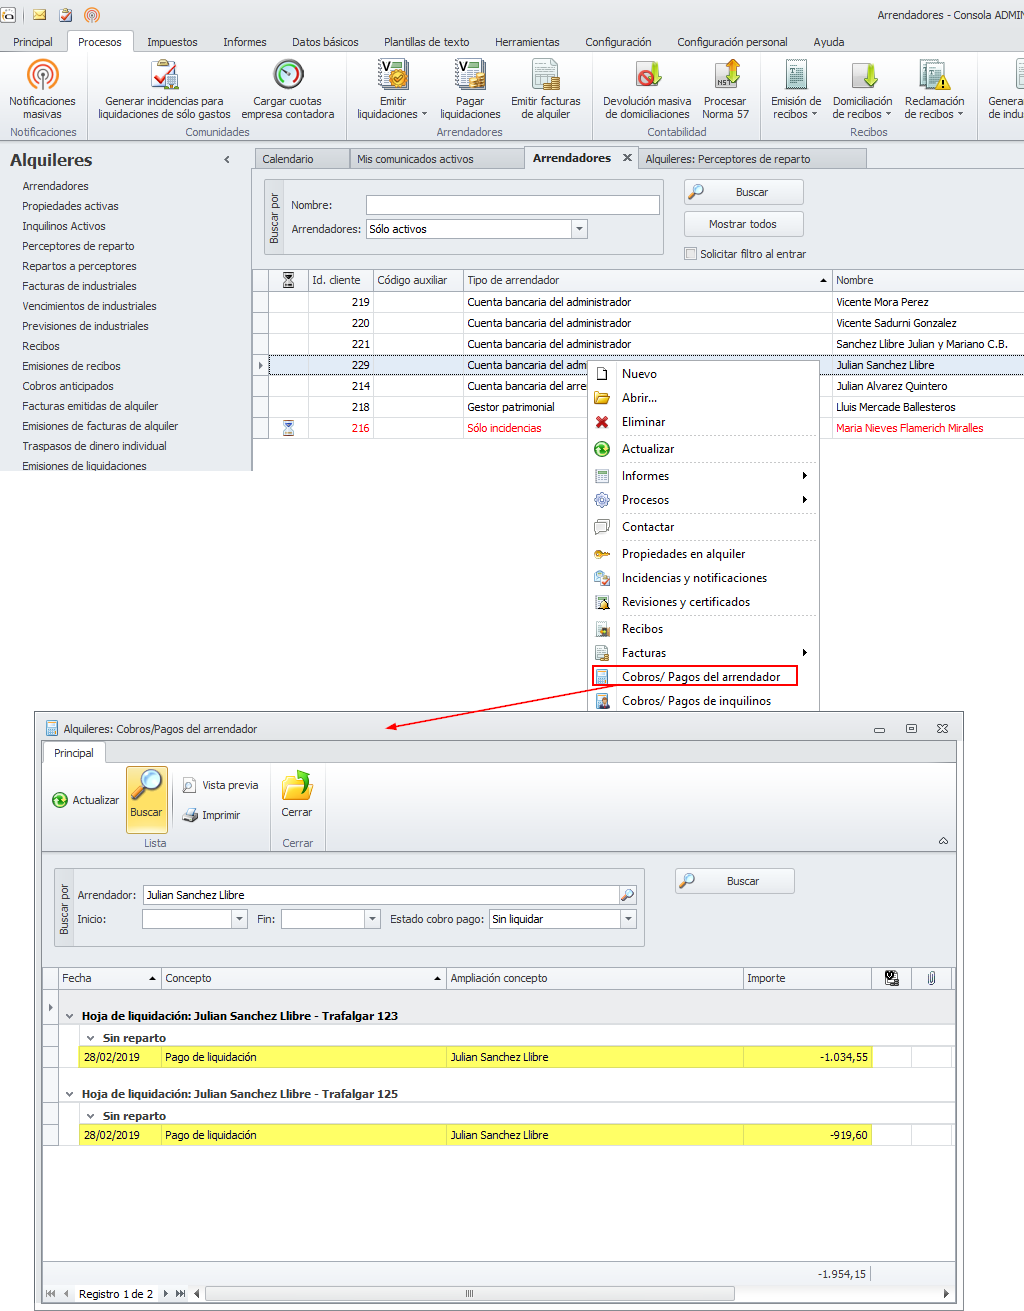Open Devolución masiva de domiciliaciones

click(x=647, y=76)
